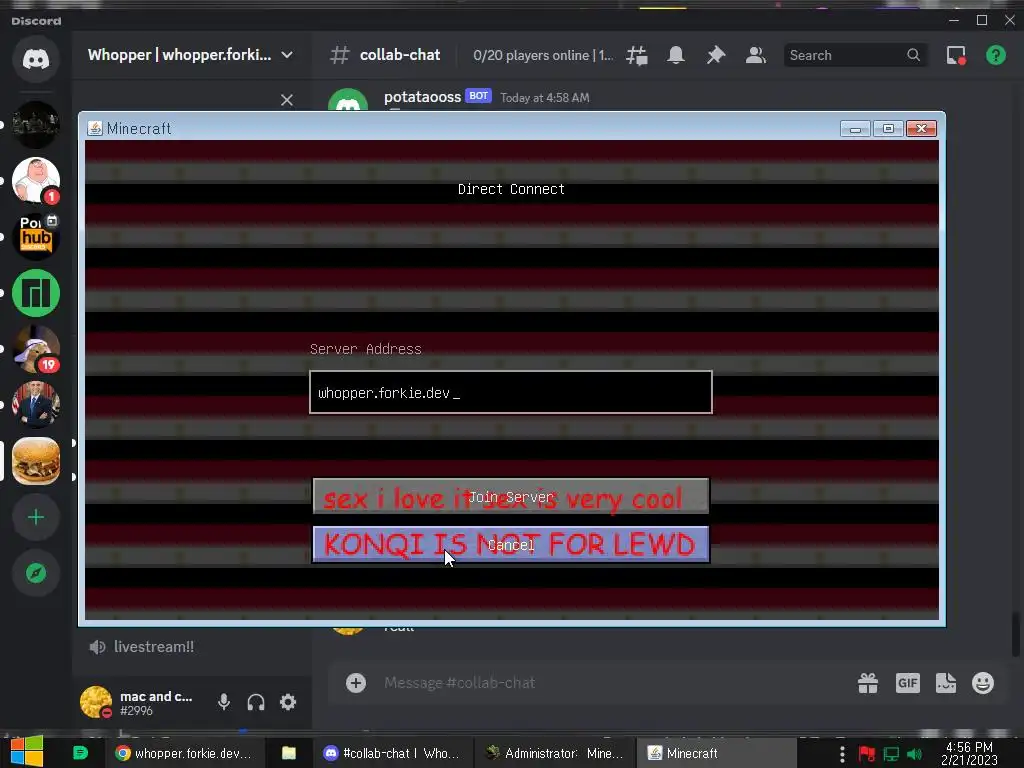
Task: Expand the Whopper server name dropdown
Action: pyautogui.click(x=287, y=55)
